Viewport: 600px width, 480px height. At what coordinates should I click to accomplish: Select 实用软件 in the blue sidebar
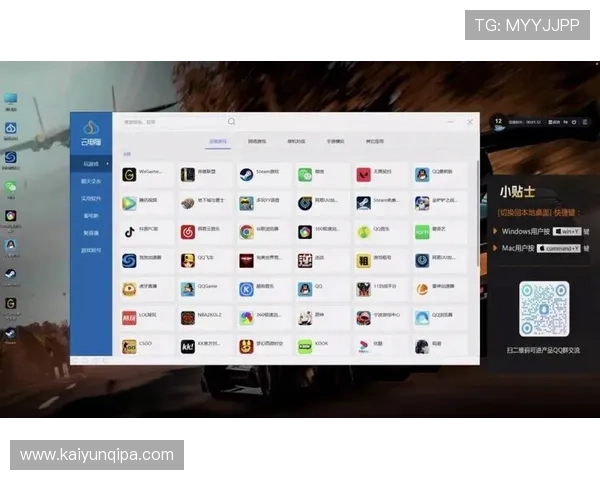click(91, 198)
